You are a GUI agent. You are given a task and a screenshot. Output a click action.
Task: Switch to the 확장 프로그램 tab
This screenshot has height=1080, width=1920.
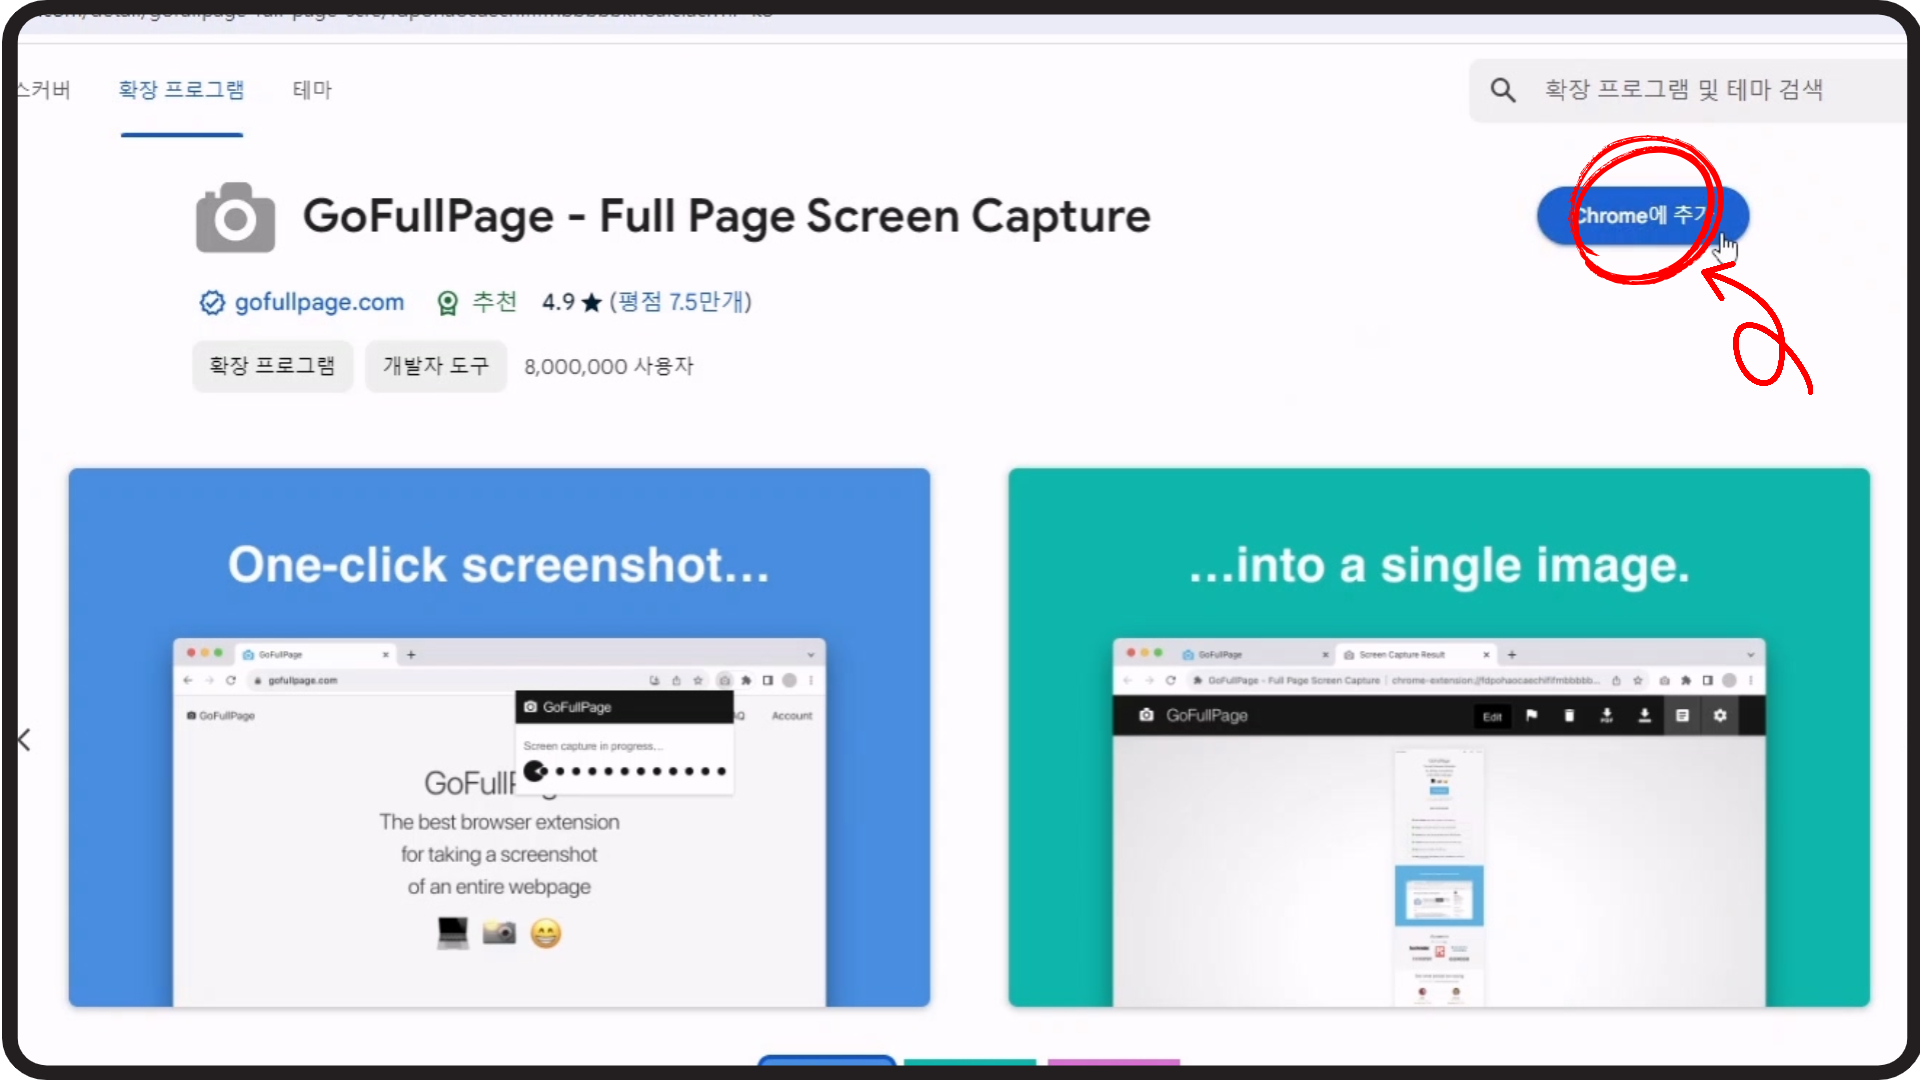click(181, 90)
